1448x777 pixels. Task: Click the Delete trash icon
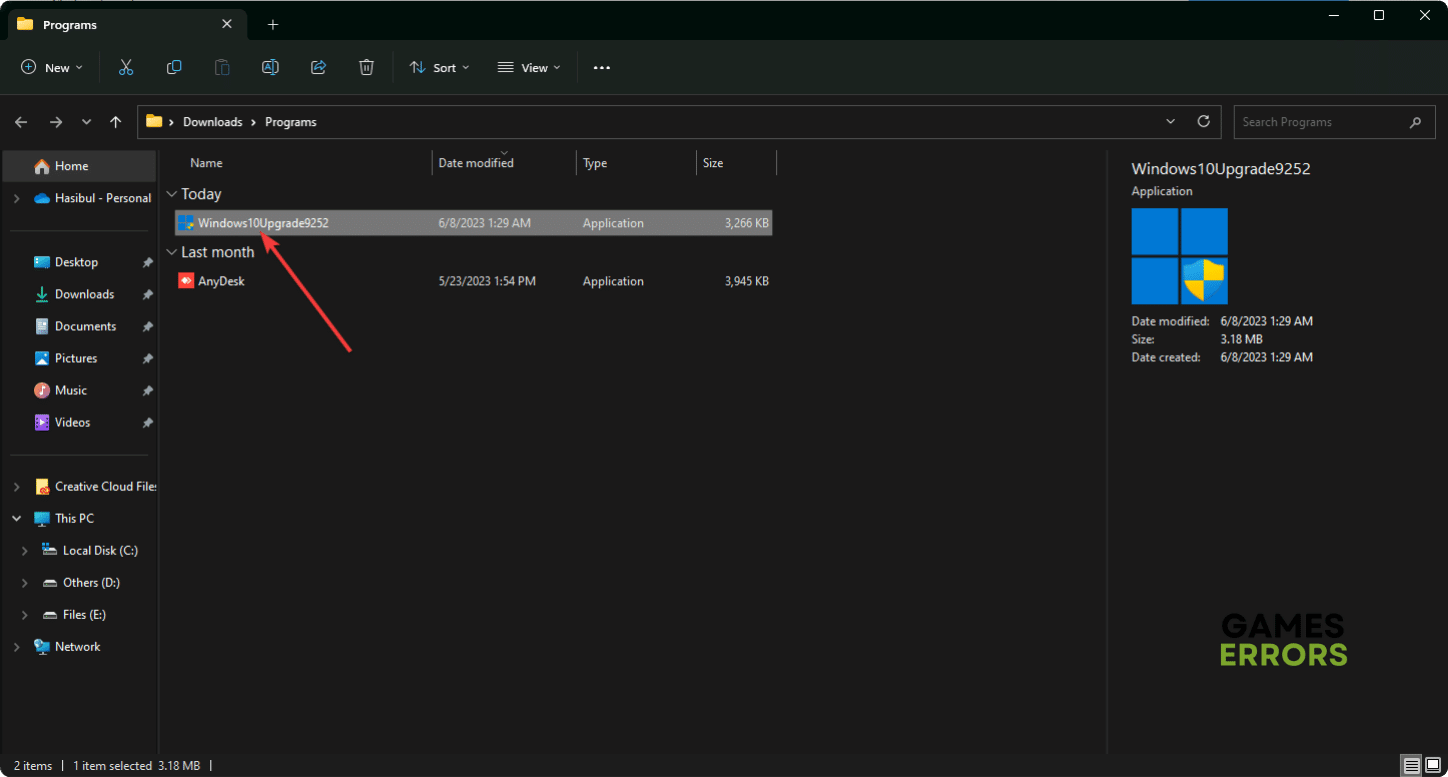(367, 67)
